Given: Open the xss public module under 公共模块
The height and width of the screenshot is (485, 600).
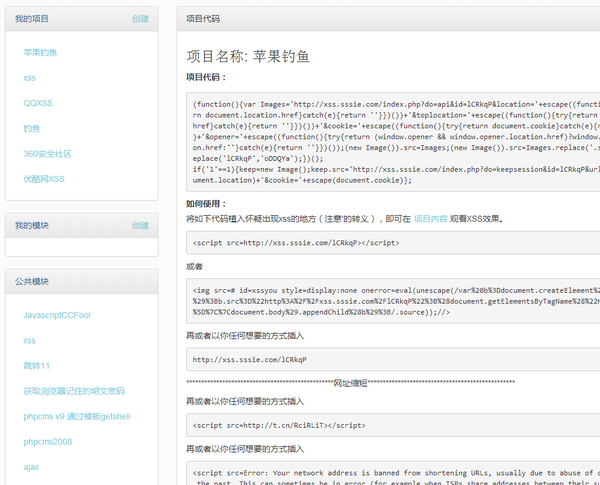Looking at the screenshot, I should 29,341.
